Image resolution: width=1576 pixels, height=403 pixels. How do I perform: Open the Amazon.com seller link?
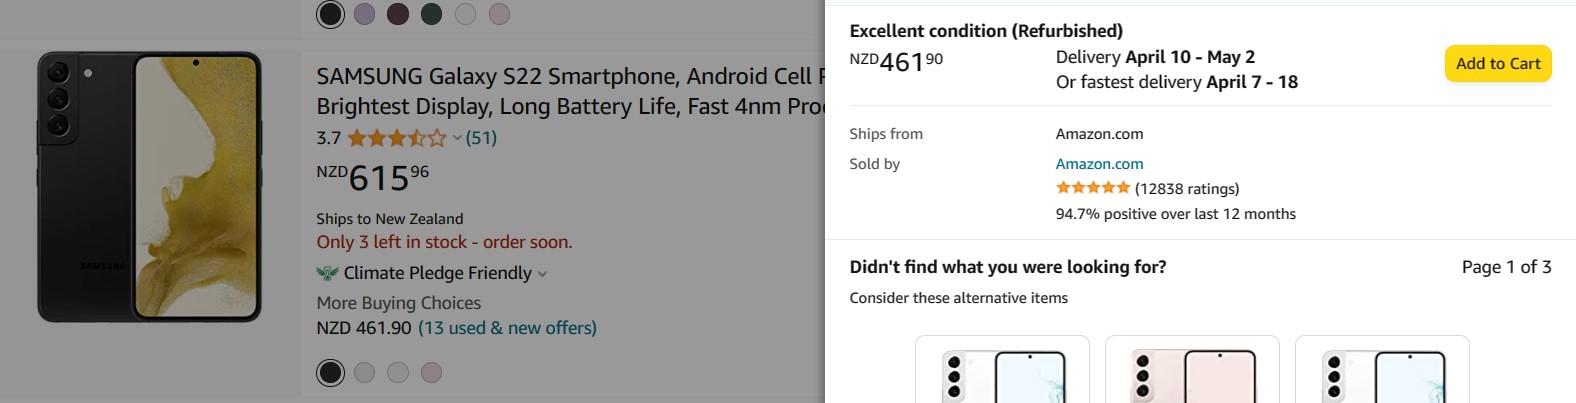(1099, 164)
